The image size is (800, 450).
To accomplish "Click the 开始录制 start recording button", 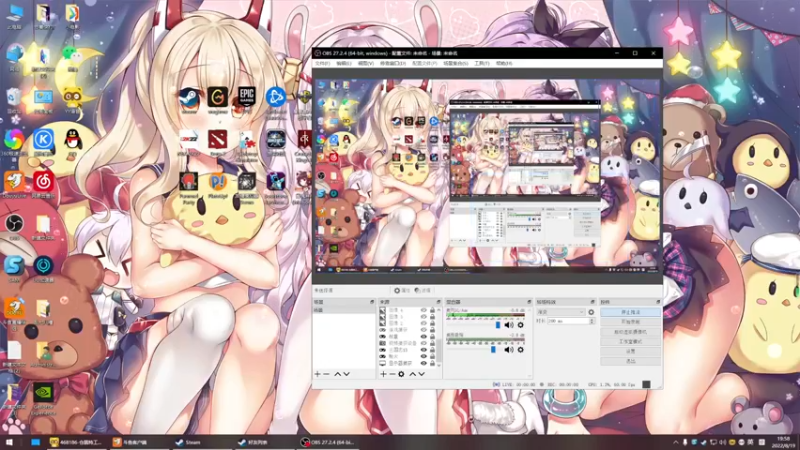I will coord(631,322).
